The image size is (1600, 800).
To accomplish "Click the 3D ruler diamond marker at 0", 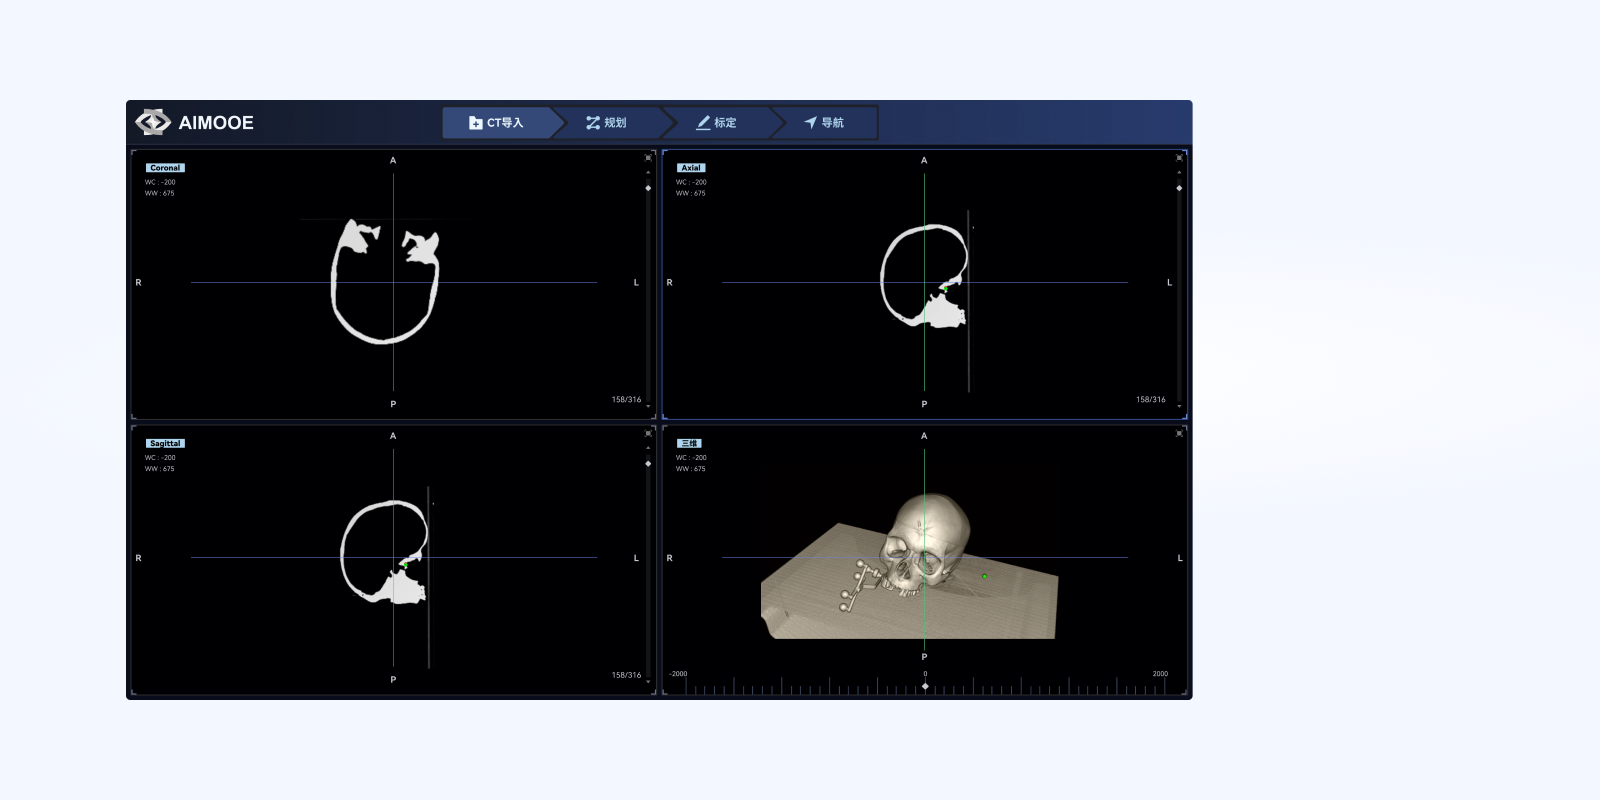I will pyautogui.click(x=925, y=686).
